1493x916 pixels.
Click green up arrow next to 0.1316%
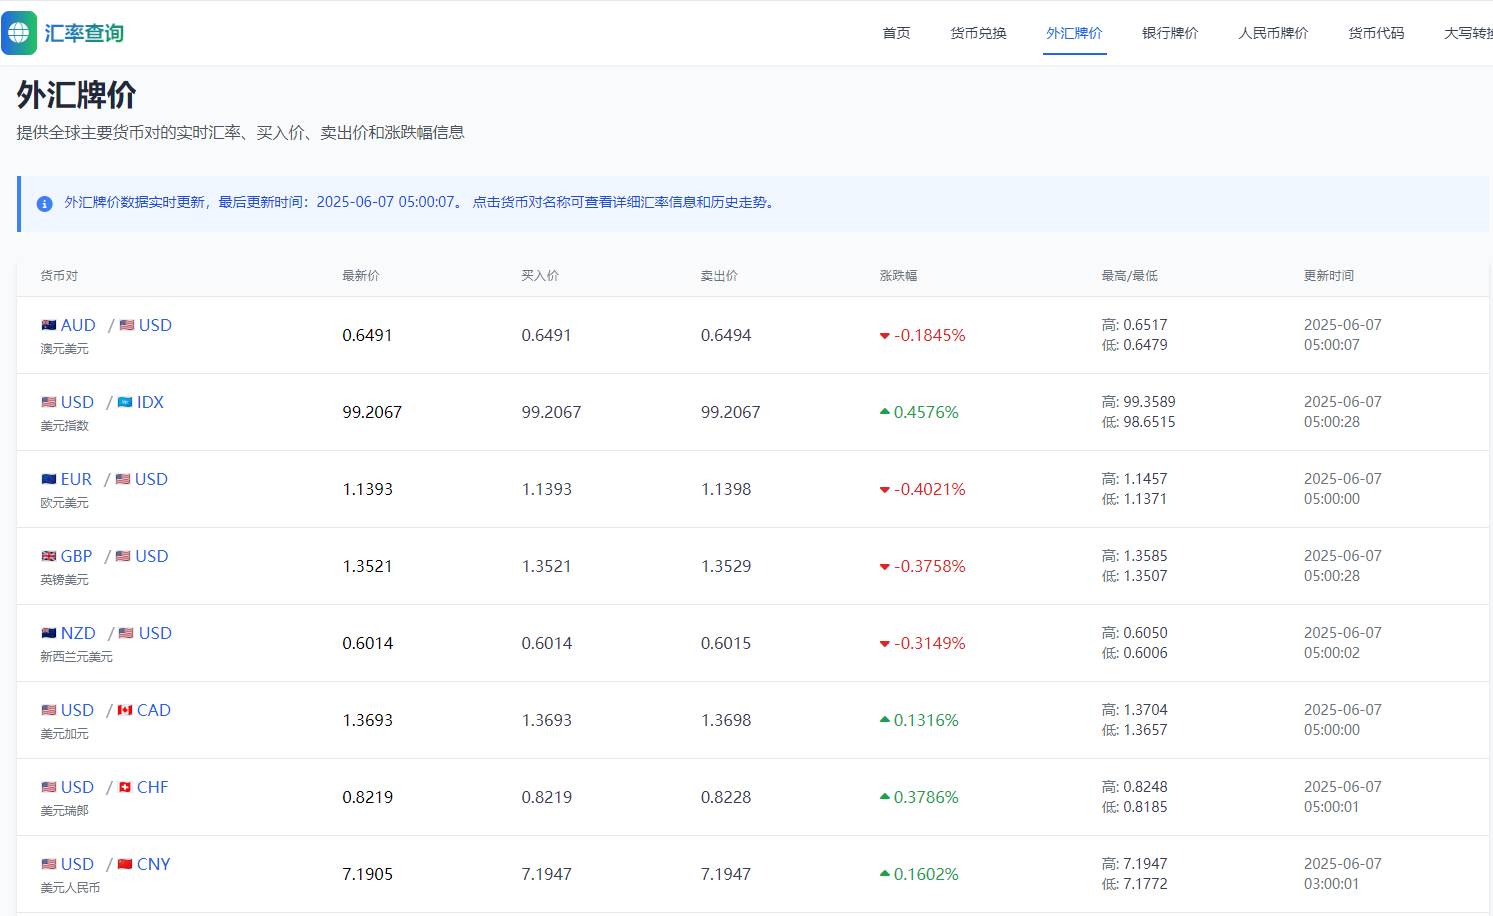[884, 720]
